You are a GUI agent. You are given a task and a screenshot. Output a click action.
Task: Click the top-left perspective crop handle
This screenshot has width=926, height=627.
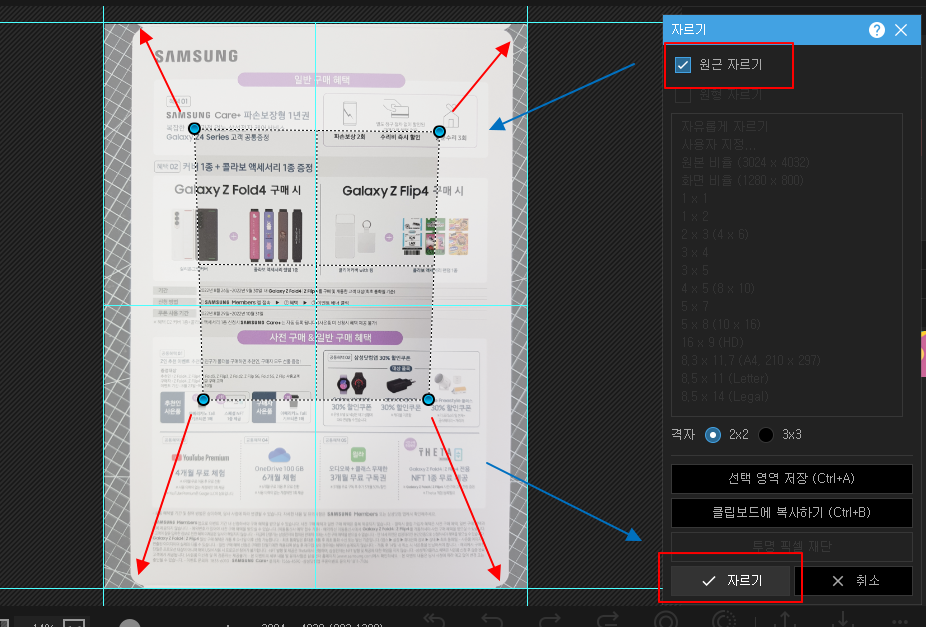[194, 128]
